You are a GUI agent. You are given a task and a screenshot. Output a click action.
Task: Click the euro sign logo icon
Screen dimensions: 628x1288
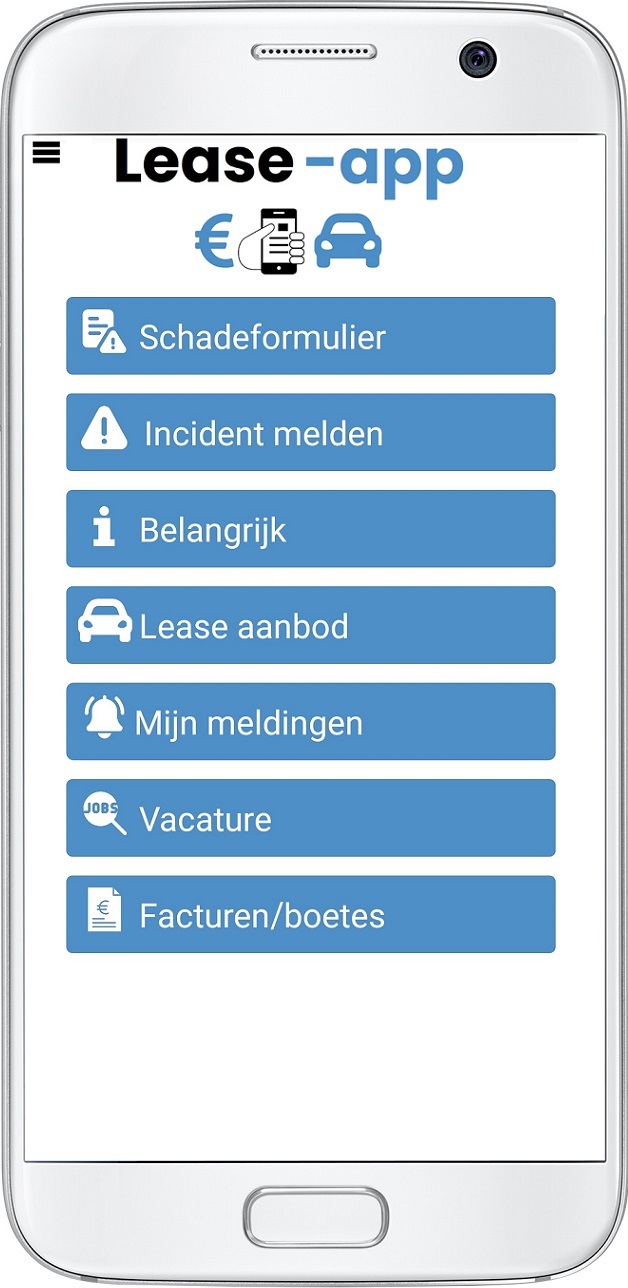pyautogui.click(x=213, y=244)
